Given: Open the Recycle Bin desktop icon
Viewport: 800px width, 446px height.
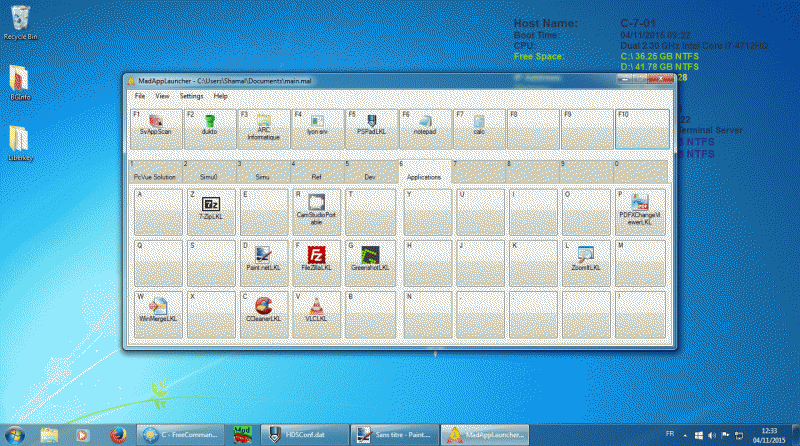Looking at the screenshot, I should 20,23.
